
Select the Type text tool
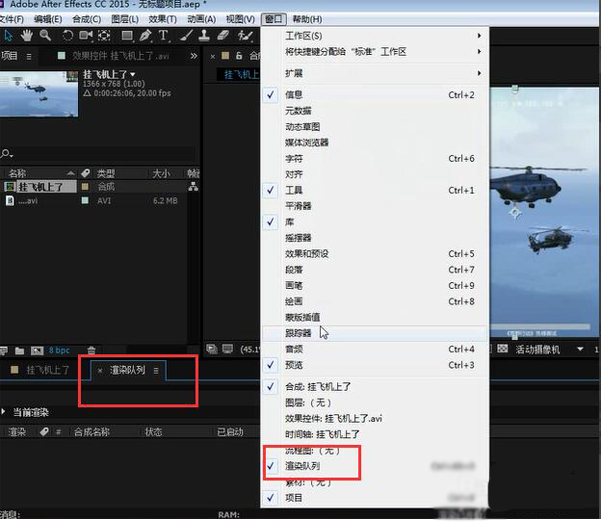pos(163,36)
